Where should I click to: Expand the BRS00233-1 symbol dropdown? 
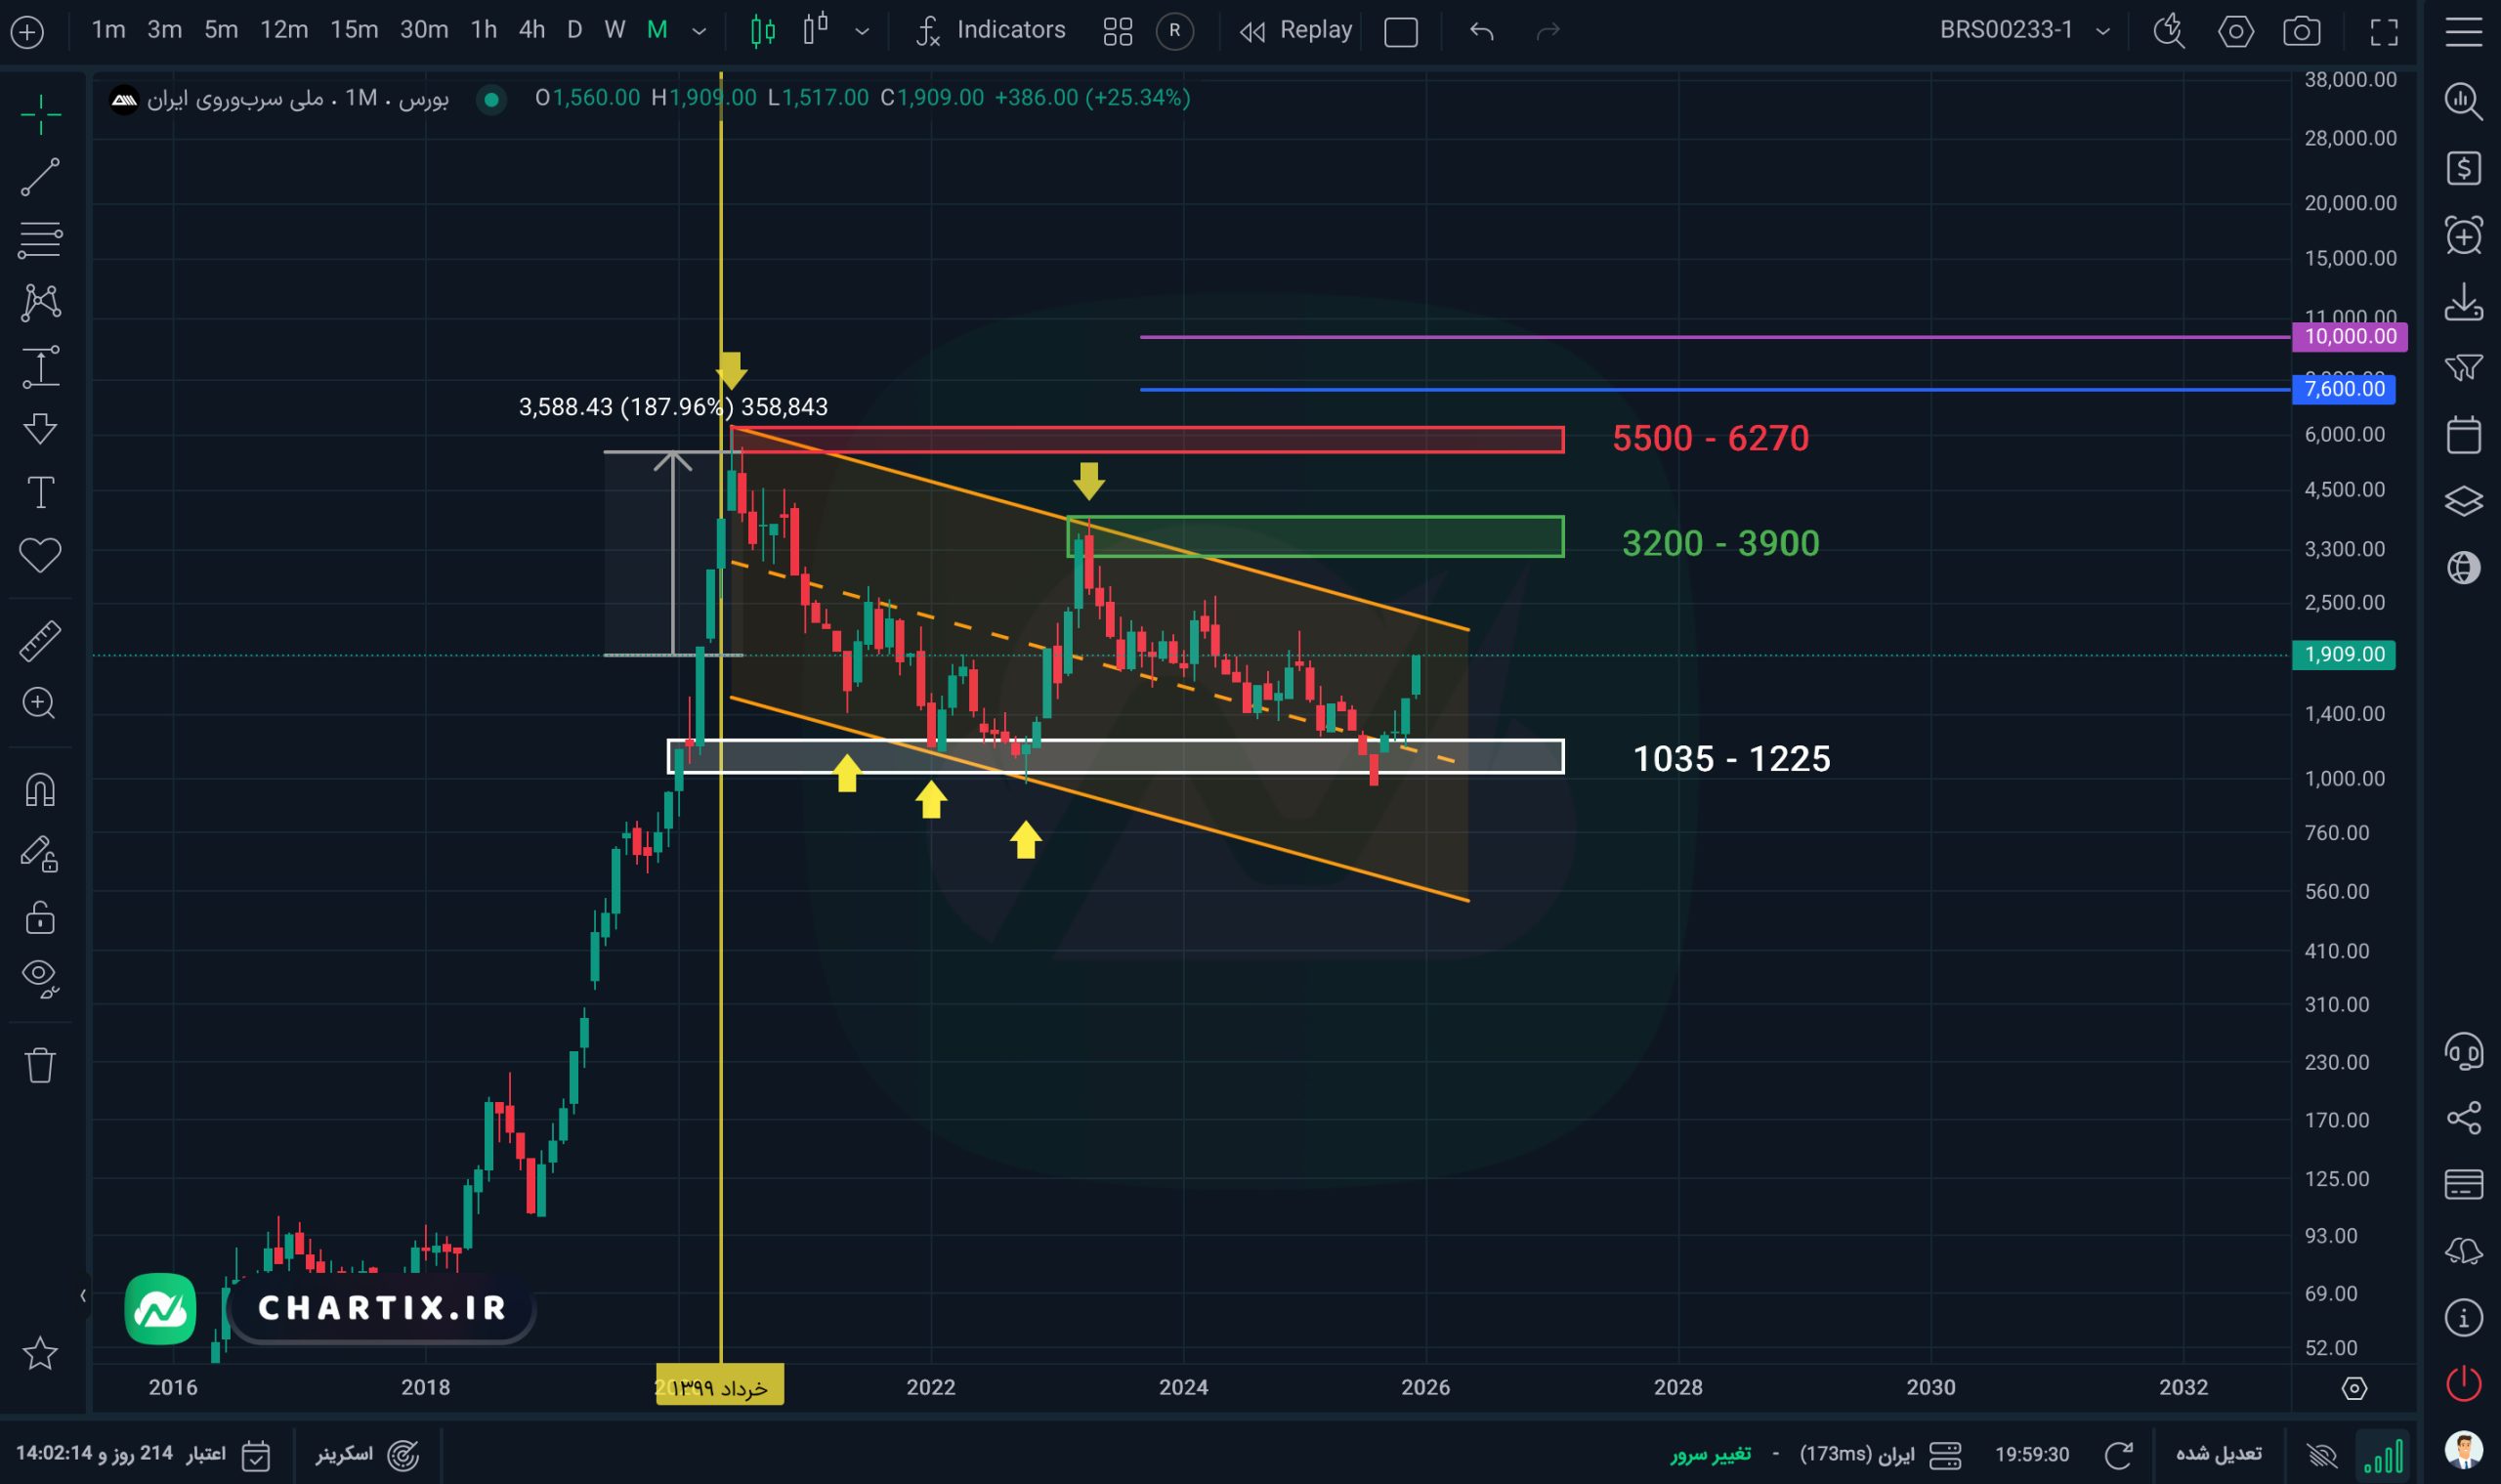2102,31
